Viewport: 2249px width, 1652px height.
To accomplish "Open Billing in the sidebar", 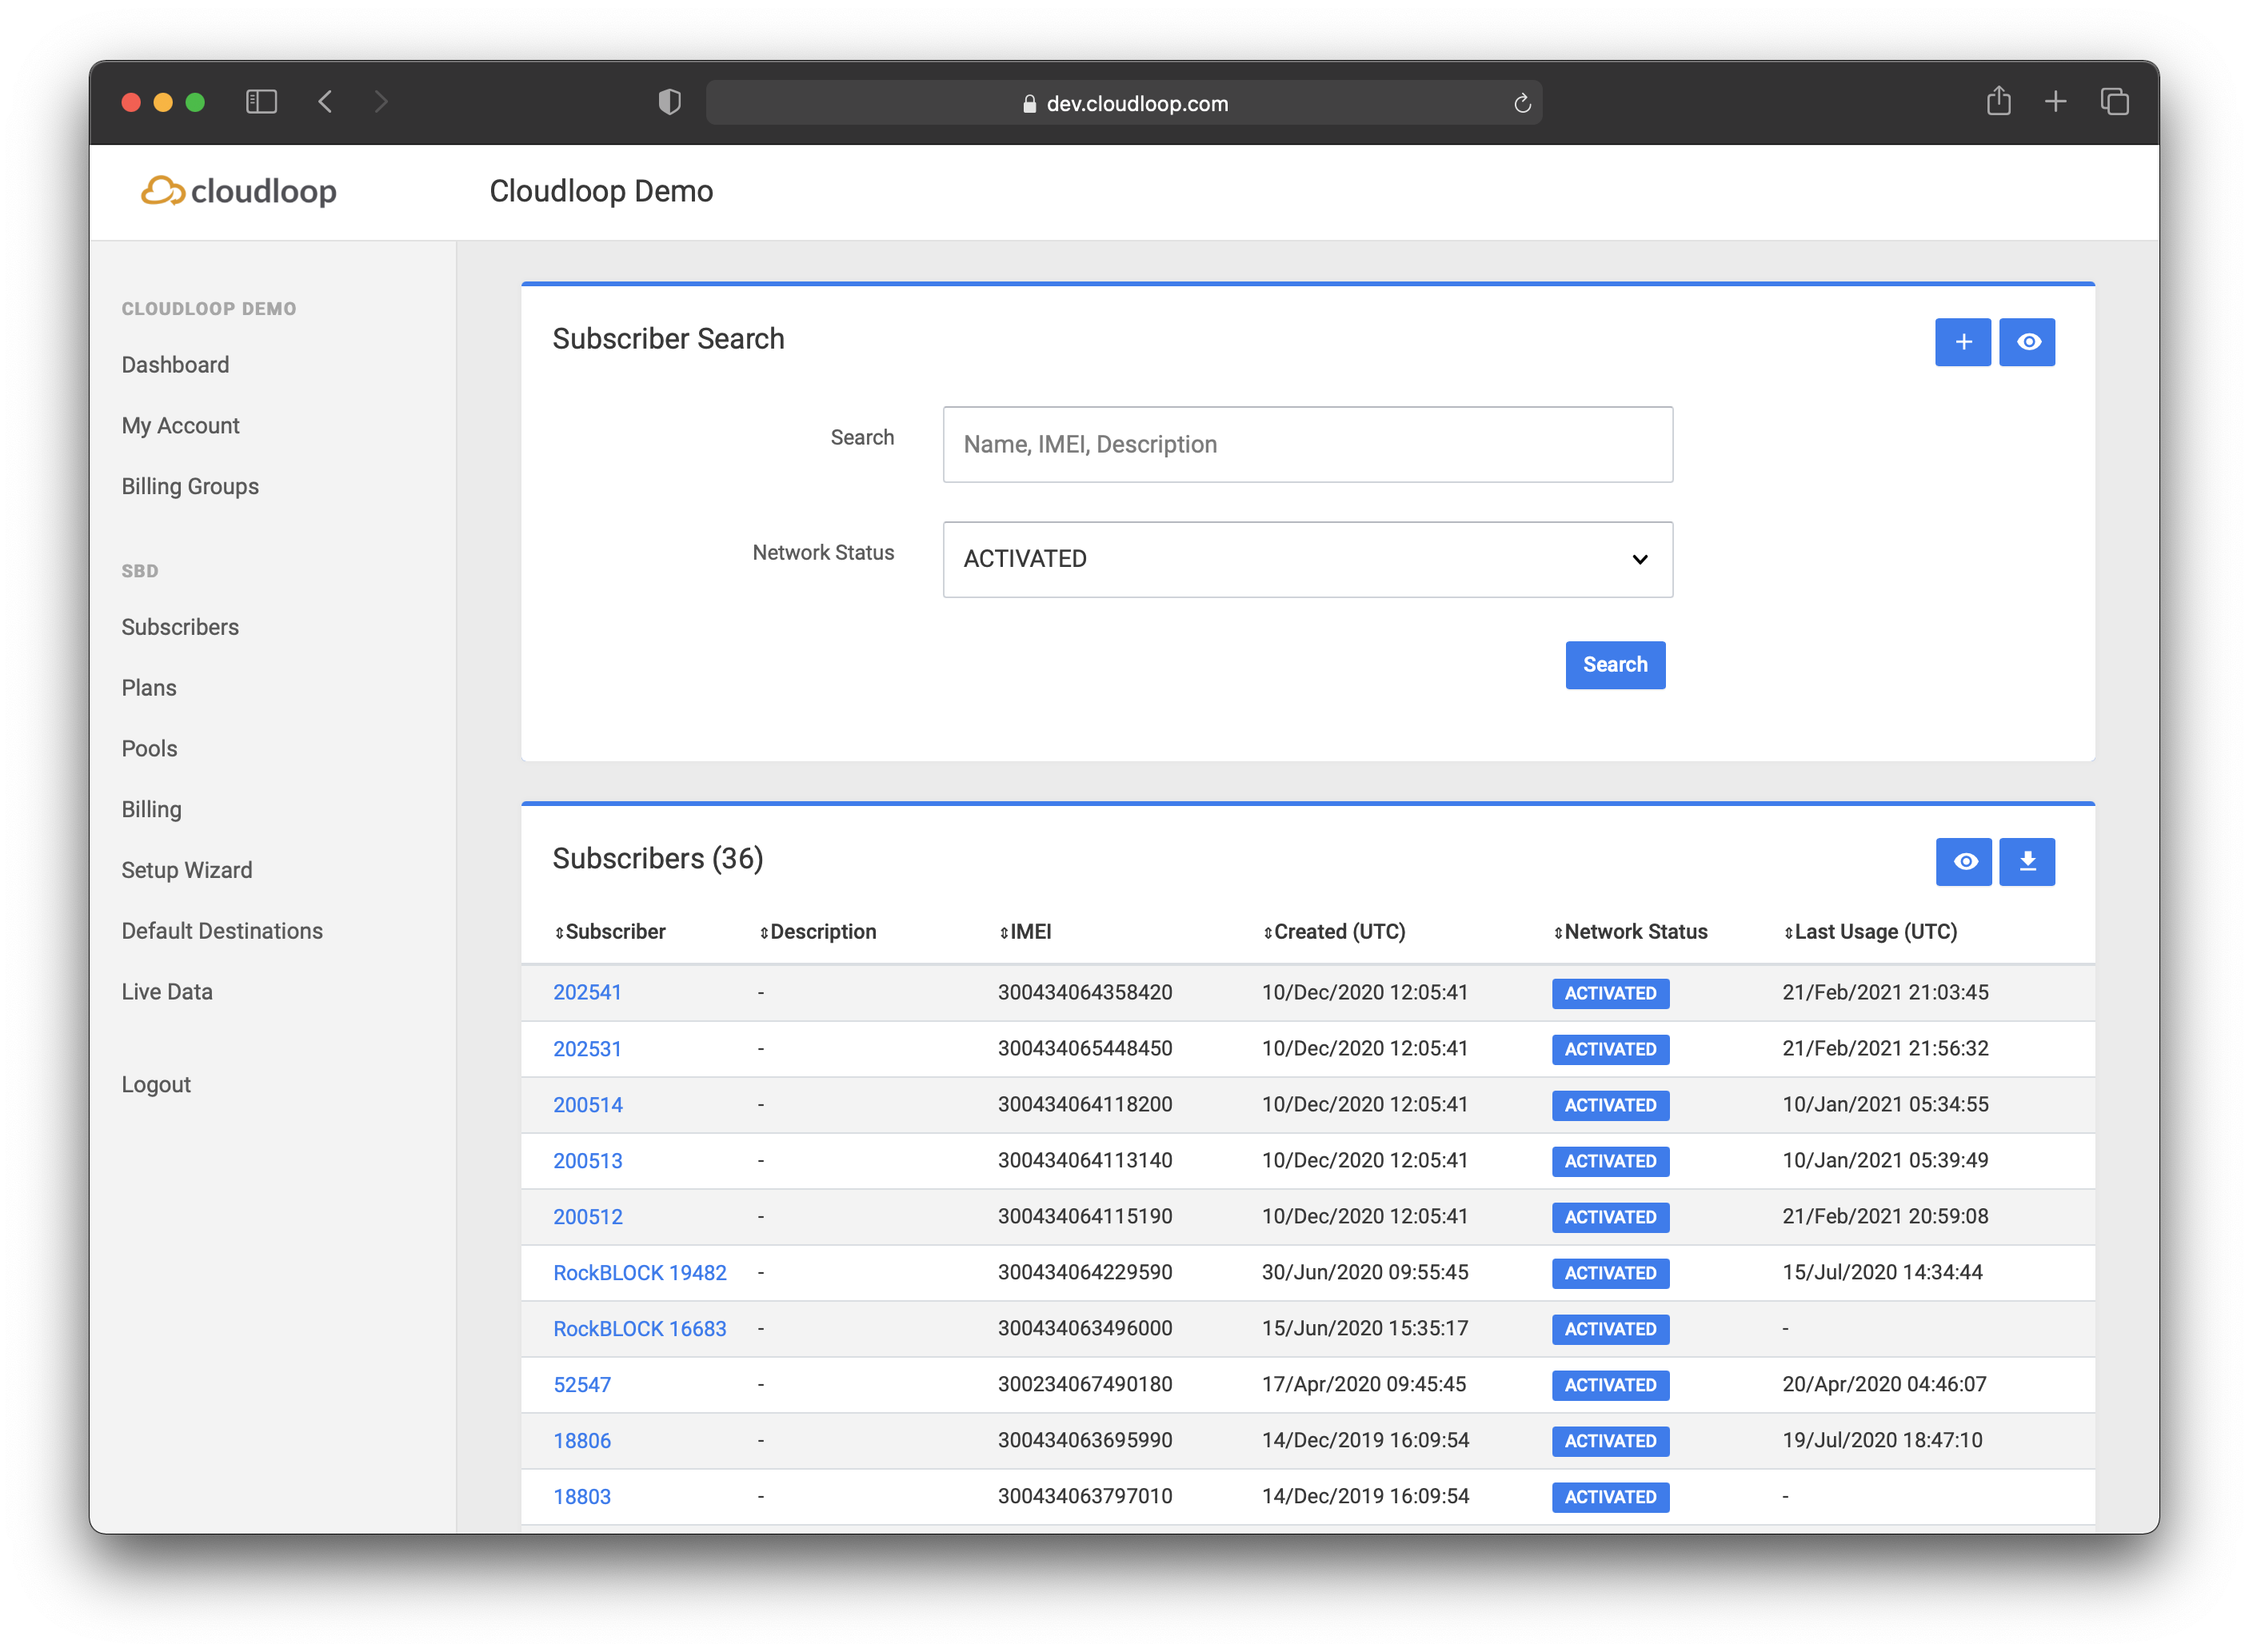I will pyautogui.click(x=151, y=809).
